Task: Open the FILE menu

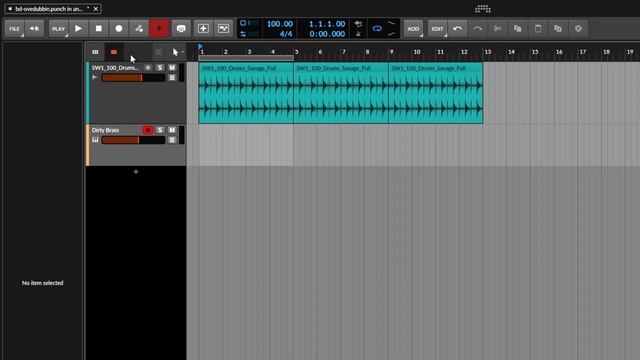Action: pyautogui.click(x=14, y=29)
